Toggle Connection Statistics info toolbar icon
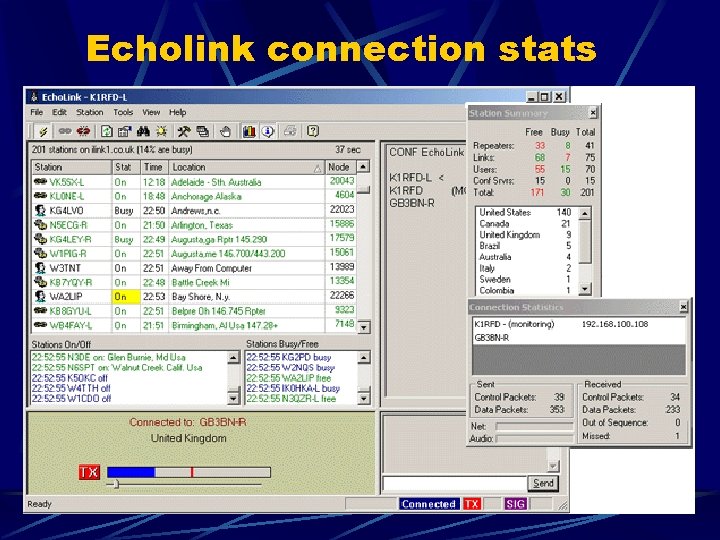This screenshot has height=540, width=720. [268, 132]
